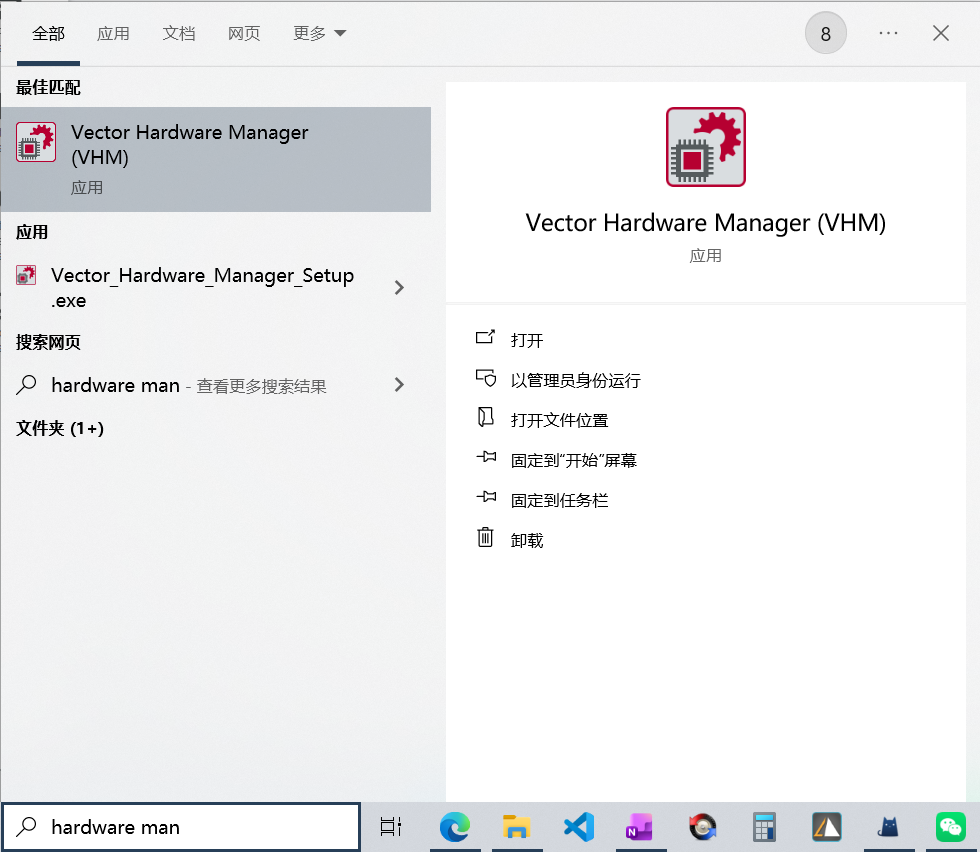Screen dimensions: 980x852
Task: Open the blue cat app on taskbar
Action: point(888,827)
